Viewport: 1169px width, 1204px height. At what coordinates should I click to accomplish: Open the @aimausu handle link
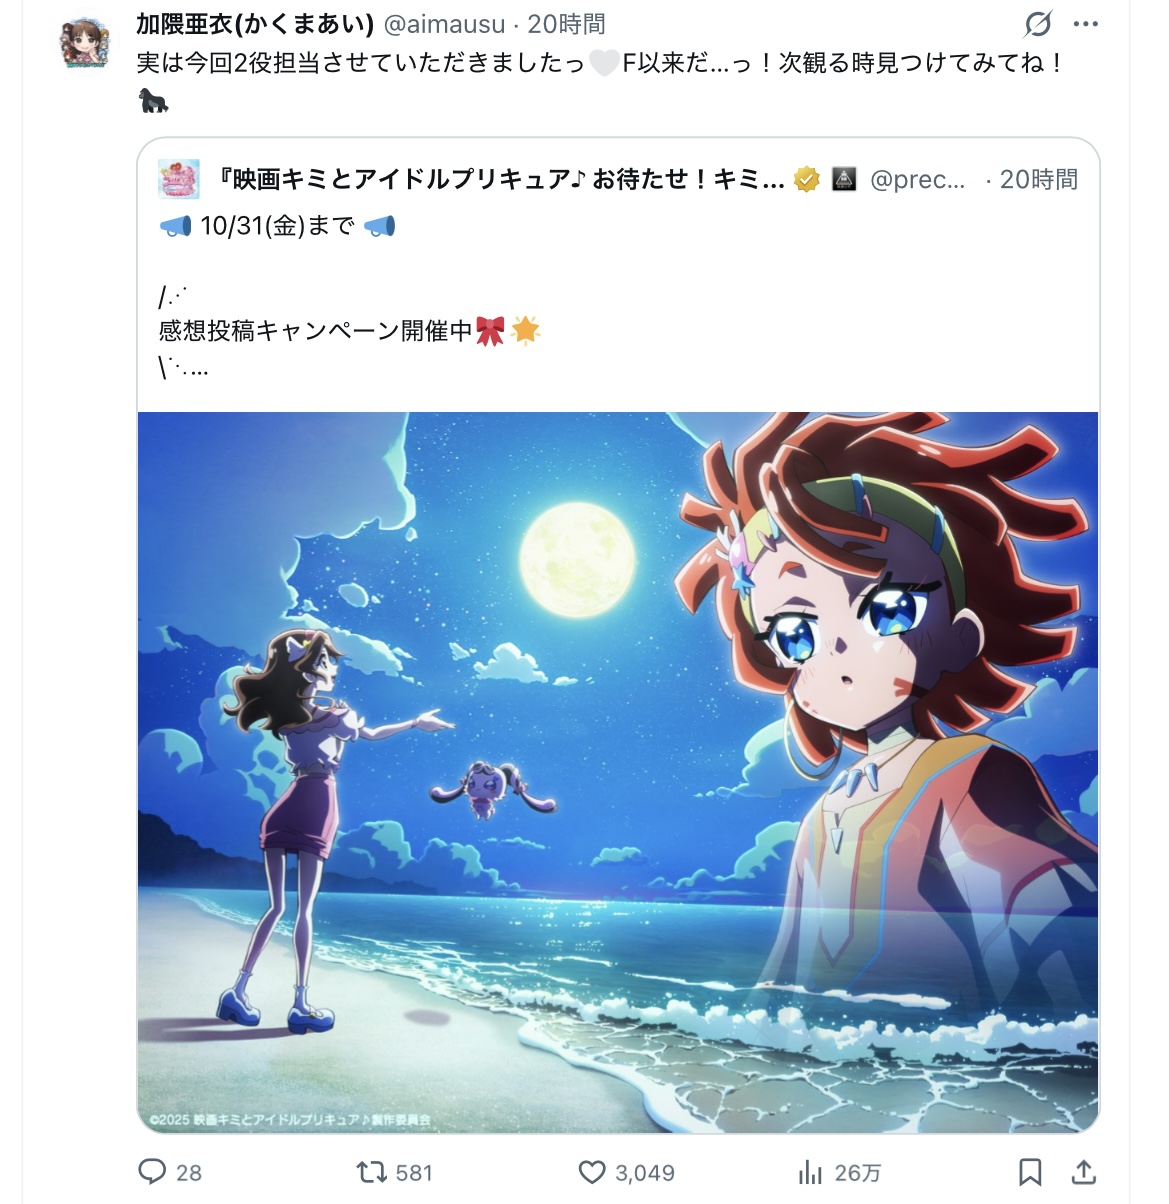tap(445, 24)
